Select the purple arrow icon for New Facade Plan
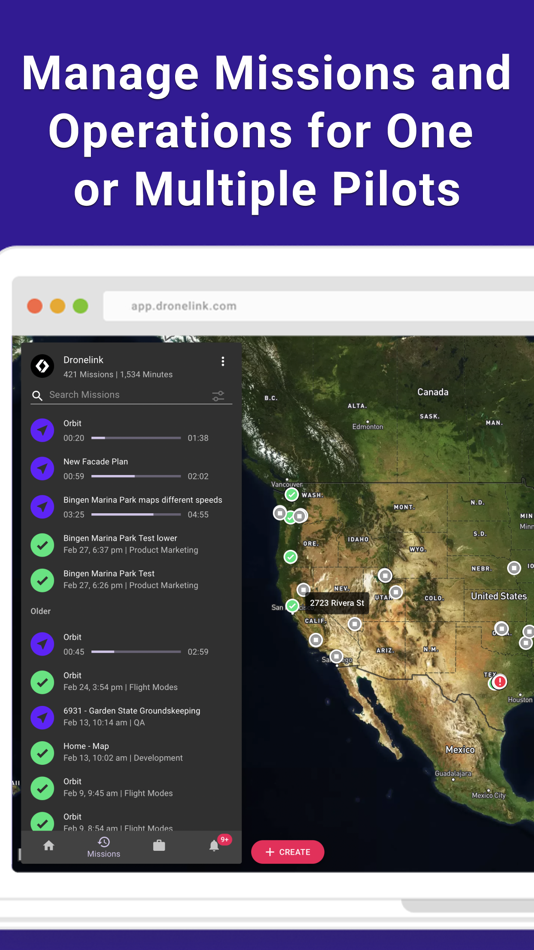This screenshot has width=534, height=950. pos(42,468)
